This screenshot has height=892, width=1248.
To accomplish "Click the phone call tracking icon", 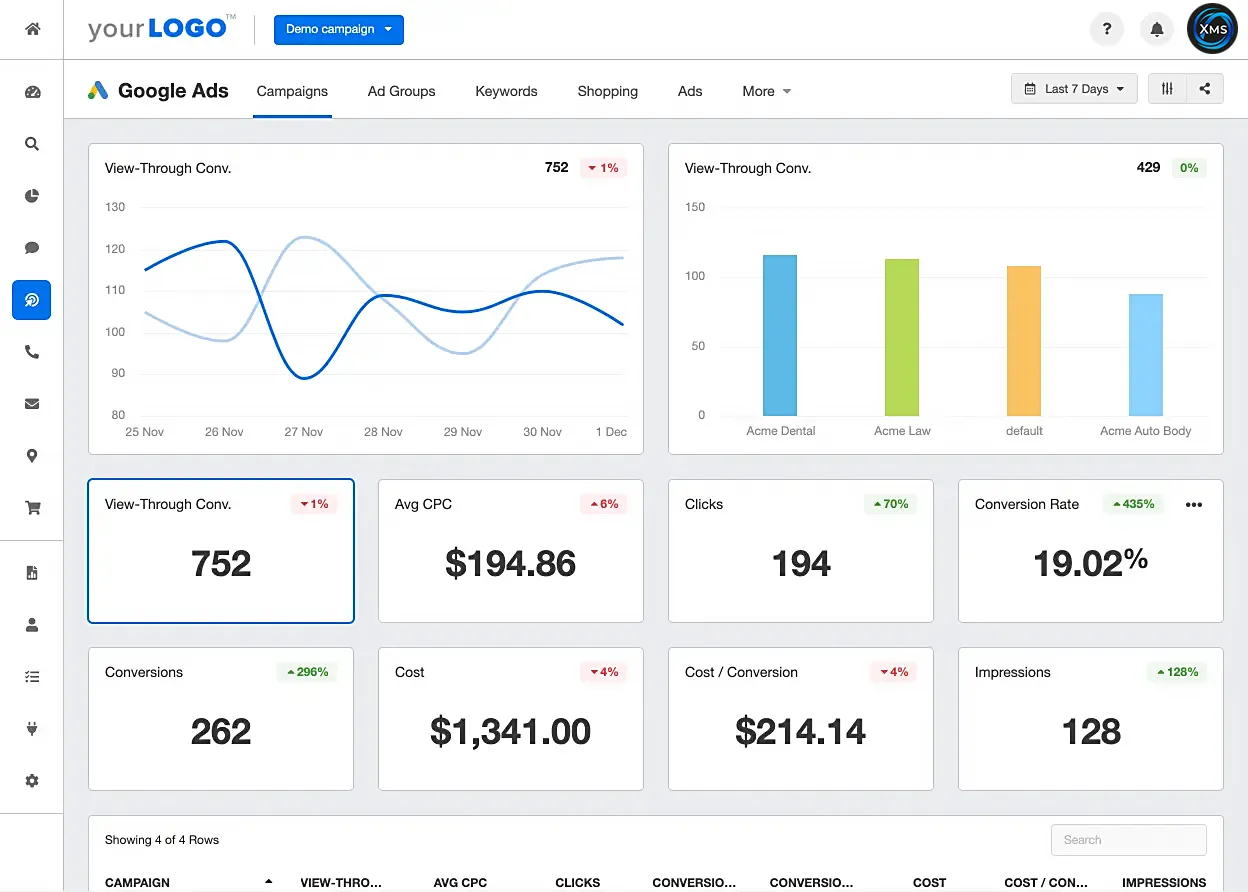I will (x=32, y=352).
